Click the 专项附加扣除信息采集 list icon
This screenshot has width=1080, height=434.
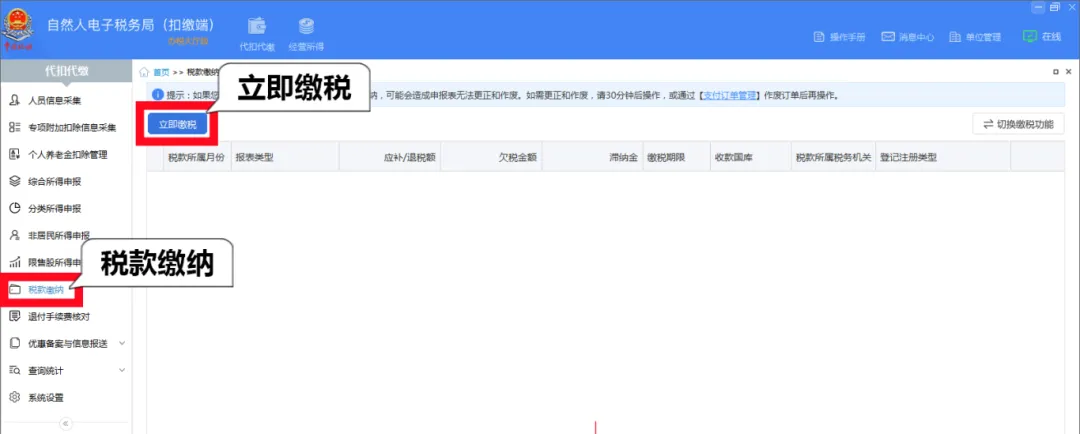pos(14,127)
